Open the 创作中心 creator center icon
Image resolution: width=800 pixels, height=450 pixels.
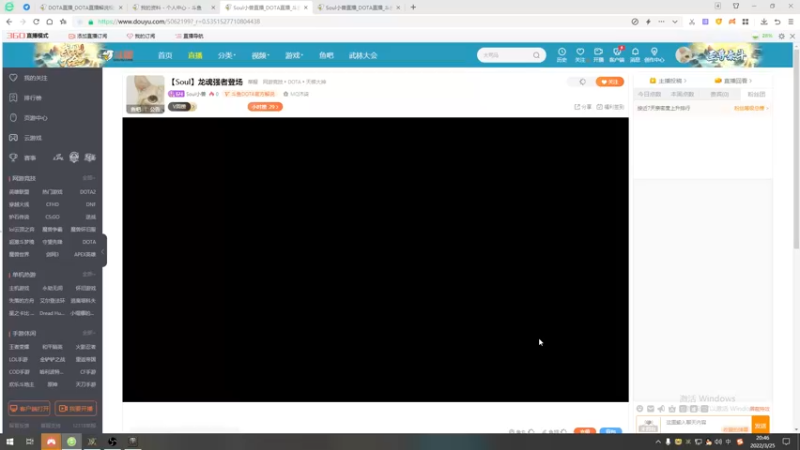point(654,52)
